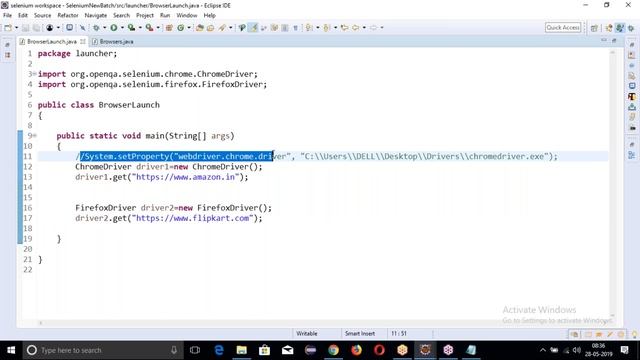Image resolution: width=640 pixels, height=360 pixels.
Task: Click the New Java Class icon
Action: 180,28
